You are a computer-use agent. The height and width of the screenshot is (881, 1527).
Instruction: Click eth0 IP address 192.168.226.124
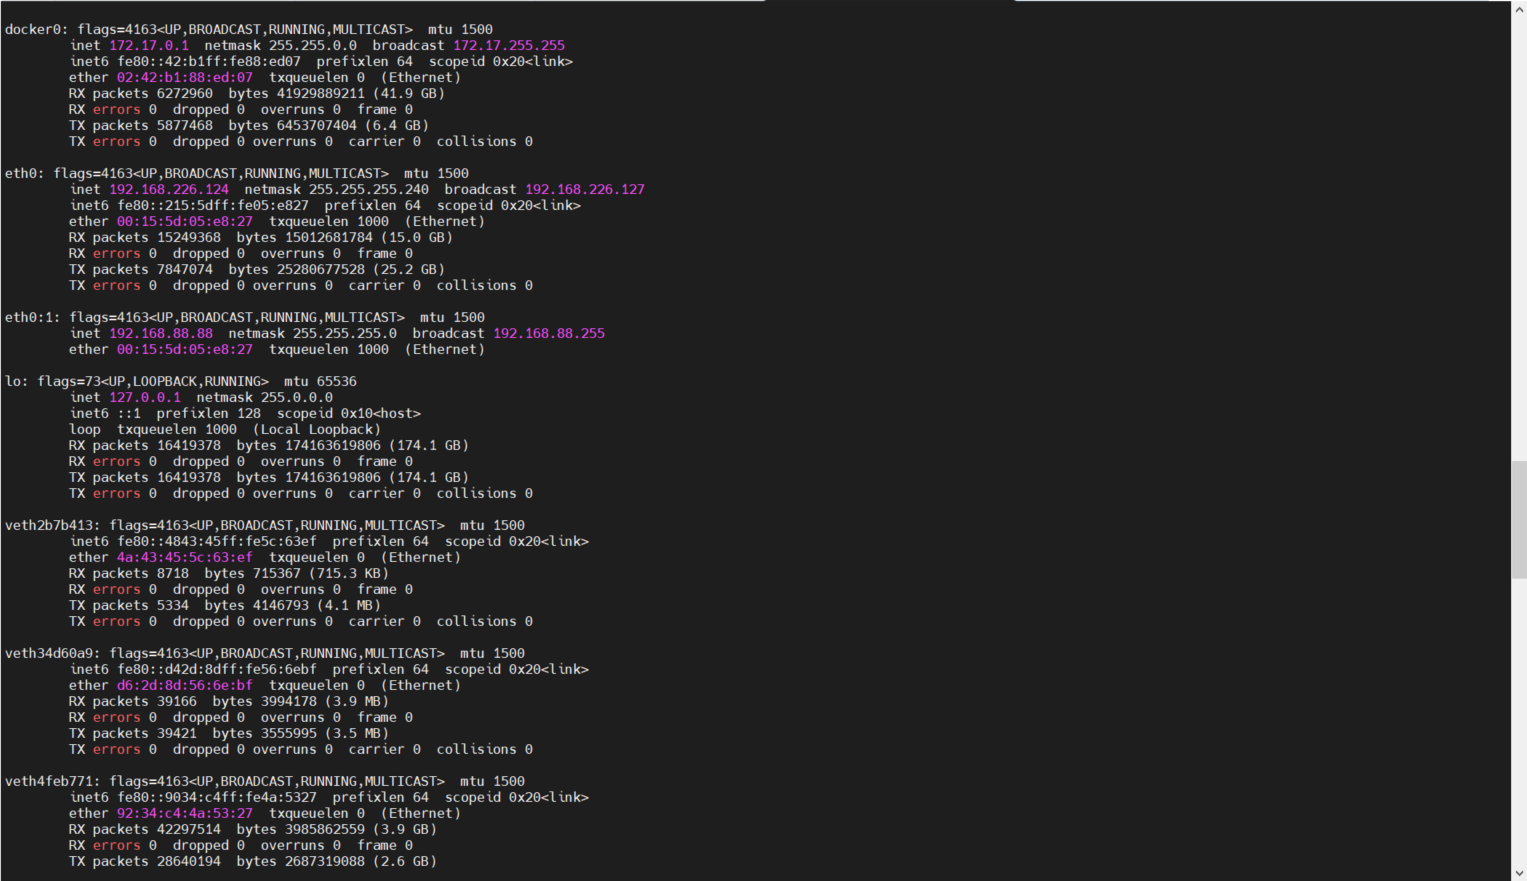coord(169,190)
